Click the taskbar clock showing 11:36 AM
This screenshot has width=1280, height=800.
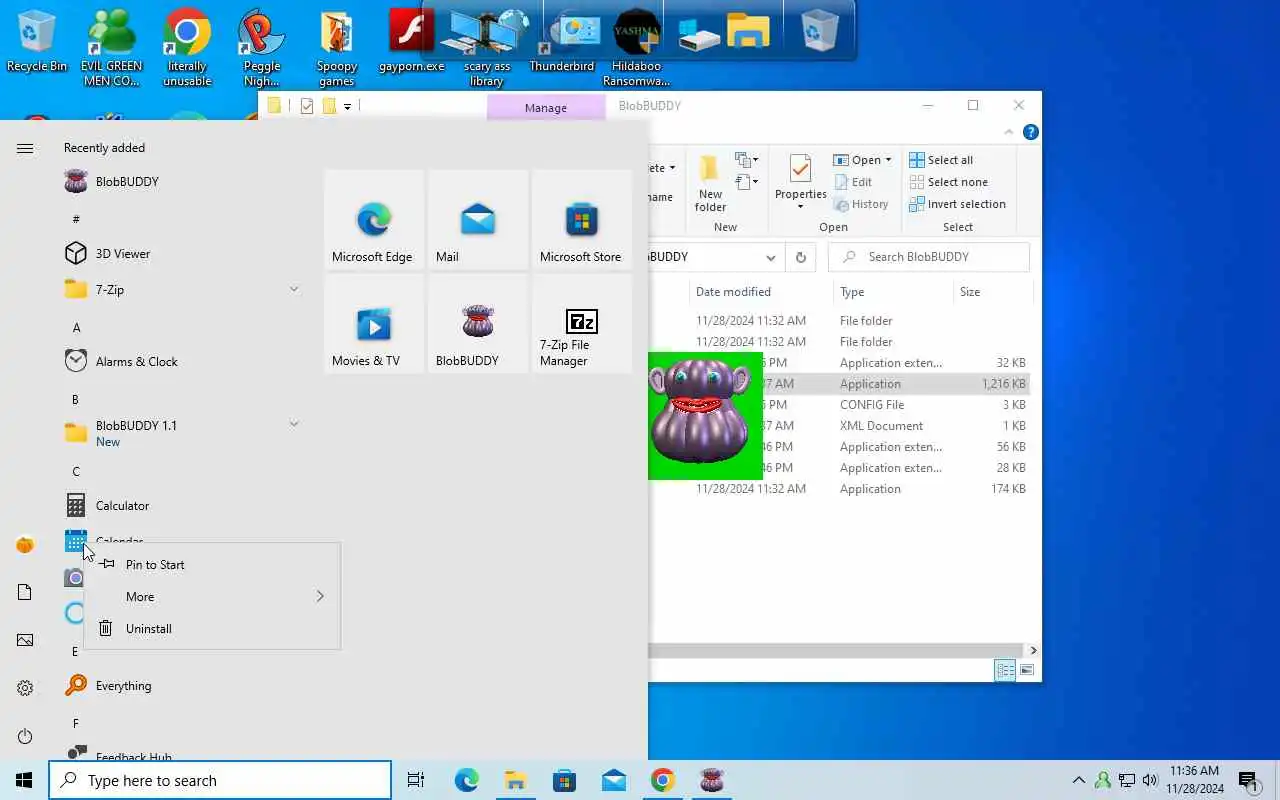(x=1194, y=780)
